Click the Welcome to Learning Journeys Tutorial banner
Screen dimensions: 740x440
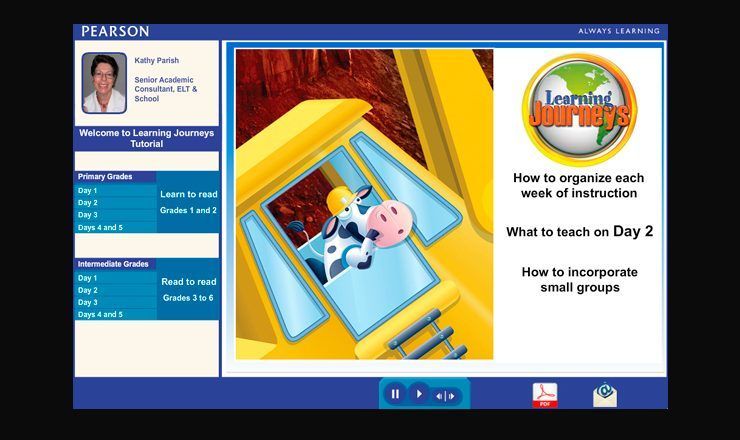[x=147, y=138]
